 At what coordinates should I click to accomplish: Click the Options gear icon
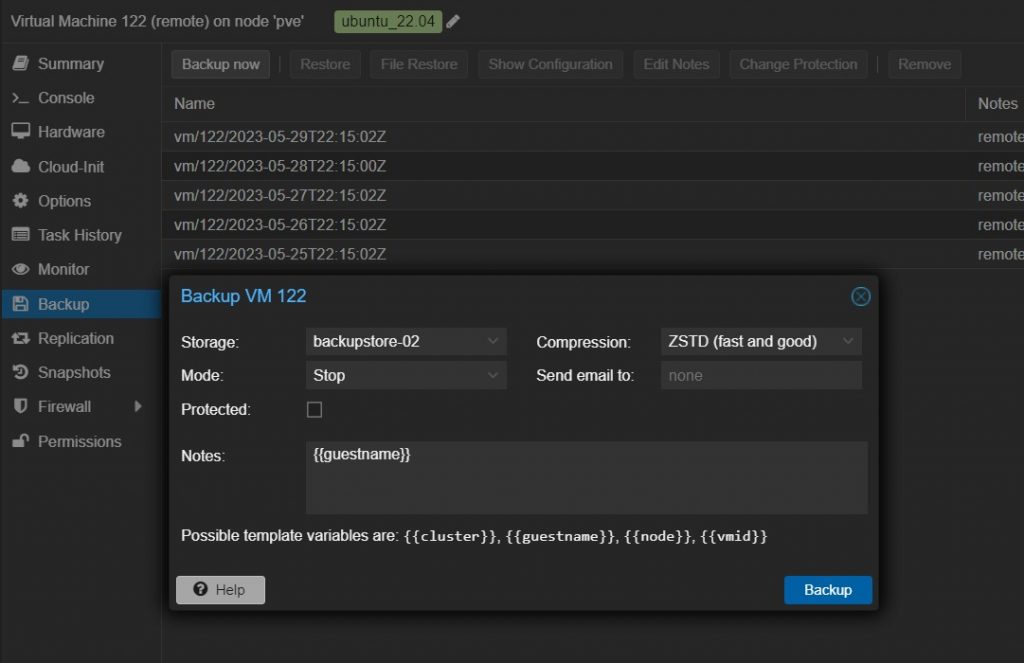click(20, 201)
